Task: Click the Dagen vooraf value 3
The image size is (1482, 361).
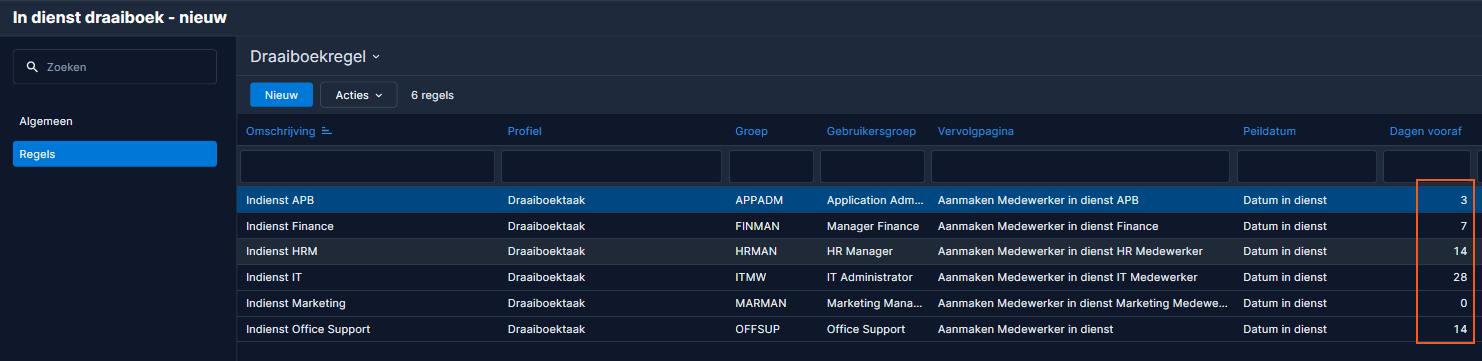Action: point(1464,200)
